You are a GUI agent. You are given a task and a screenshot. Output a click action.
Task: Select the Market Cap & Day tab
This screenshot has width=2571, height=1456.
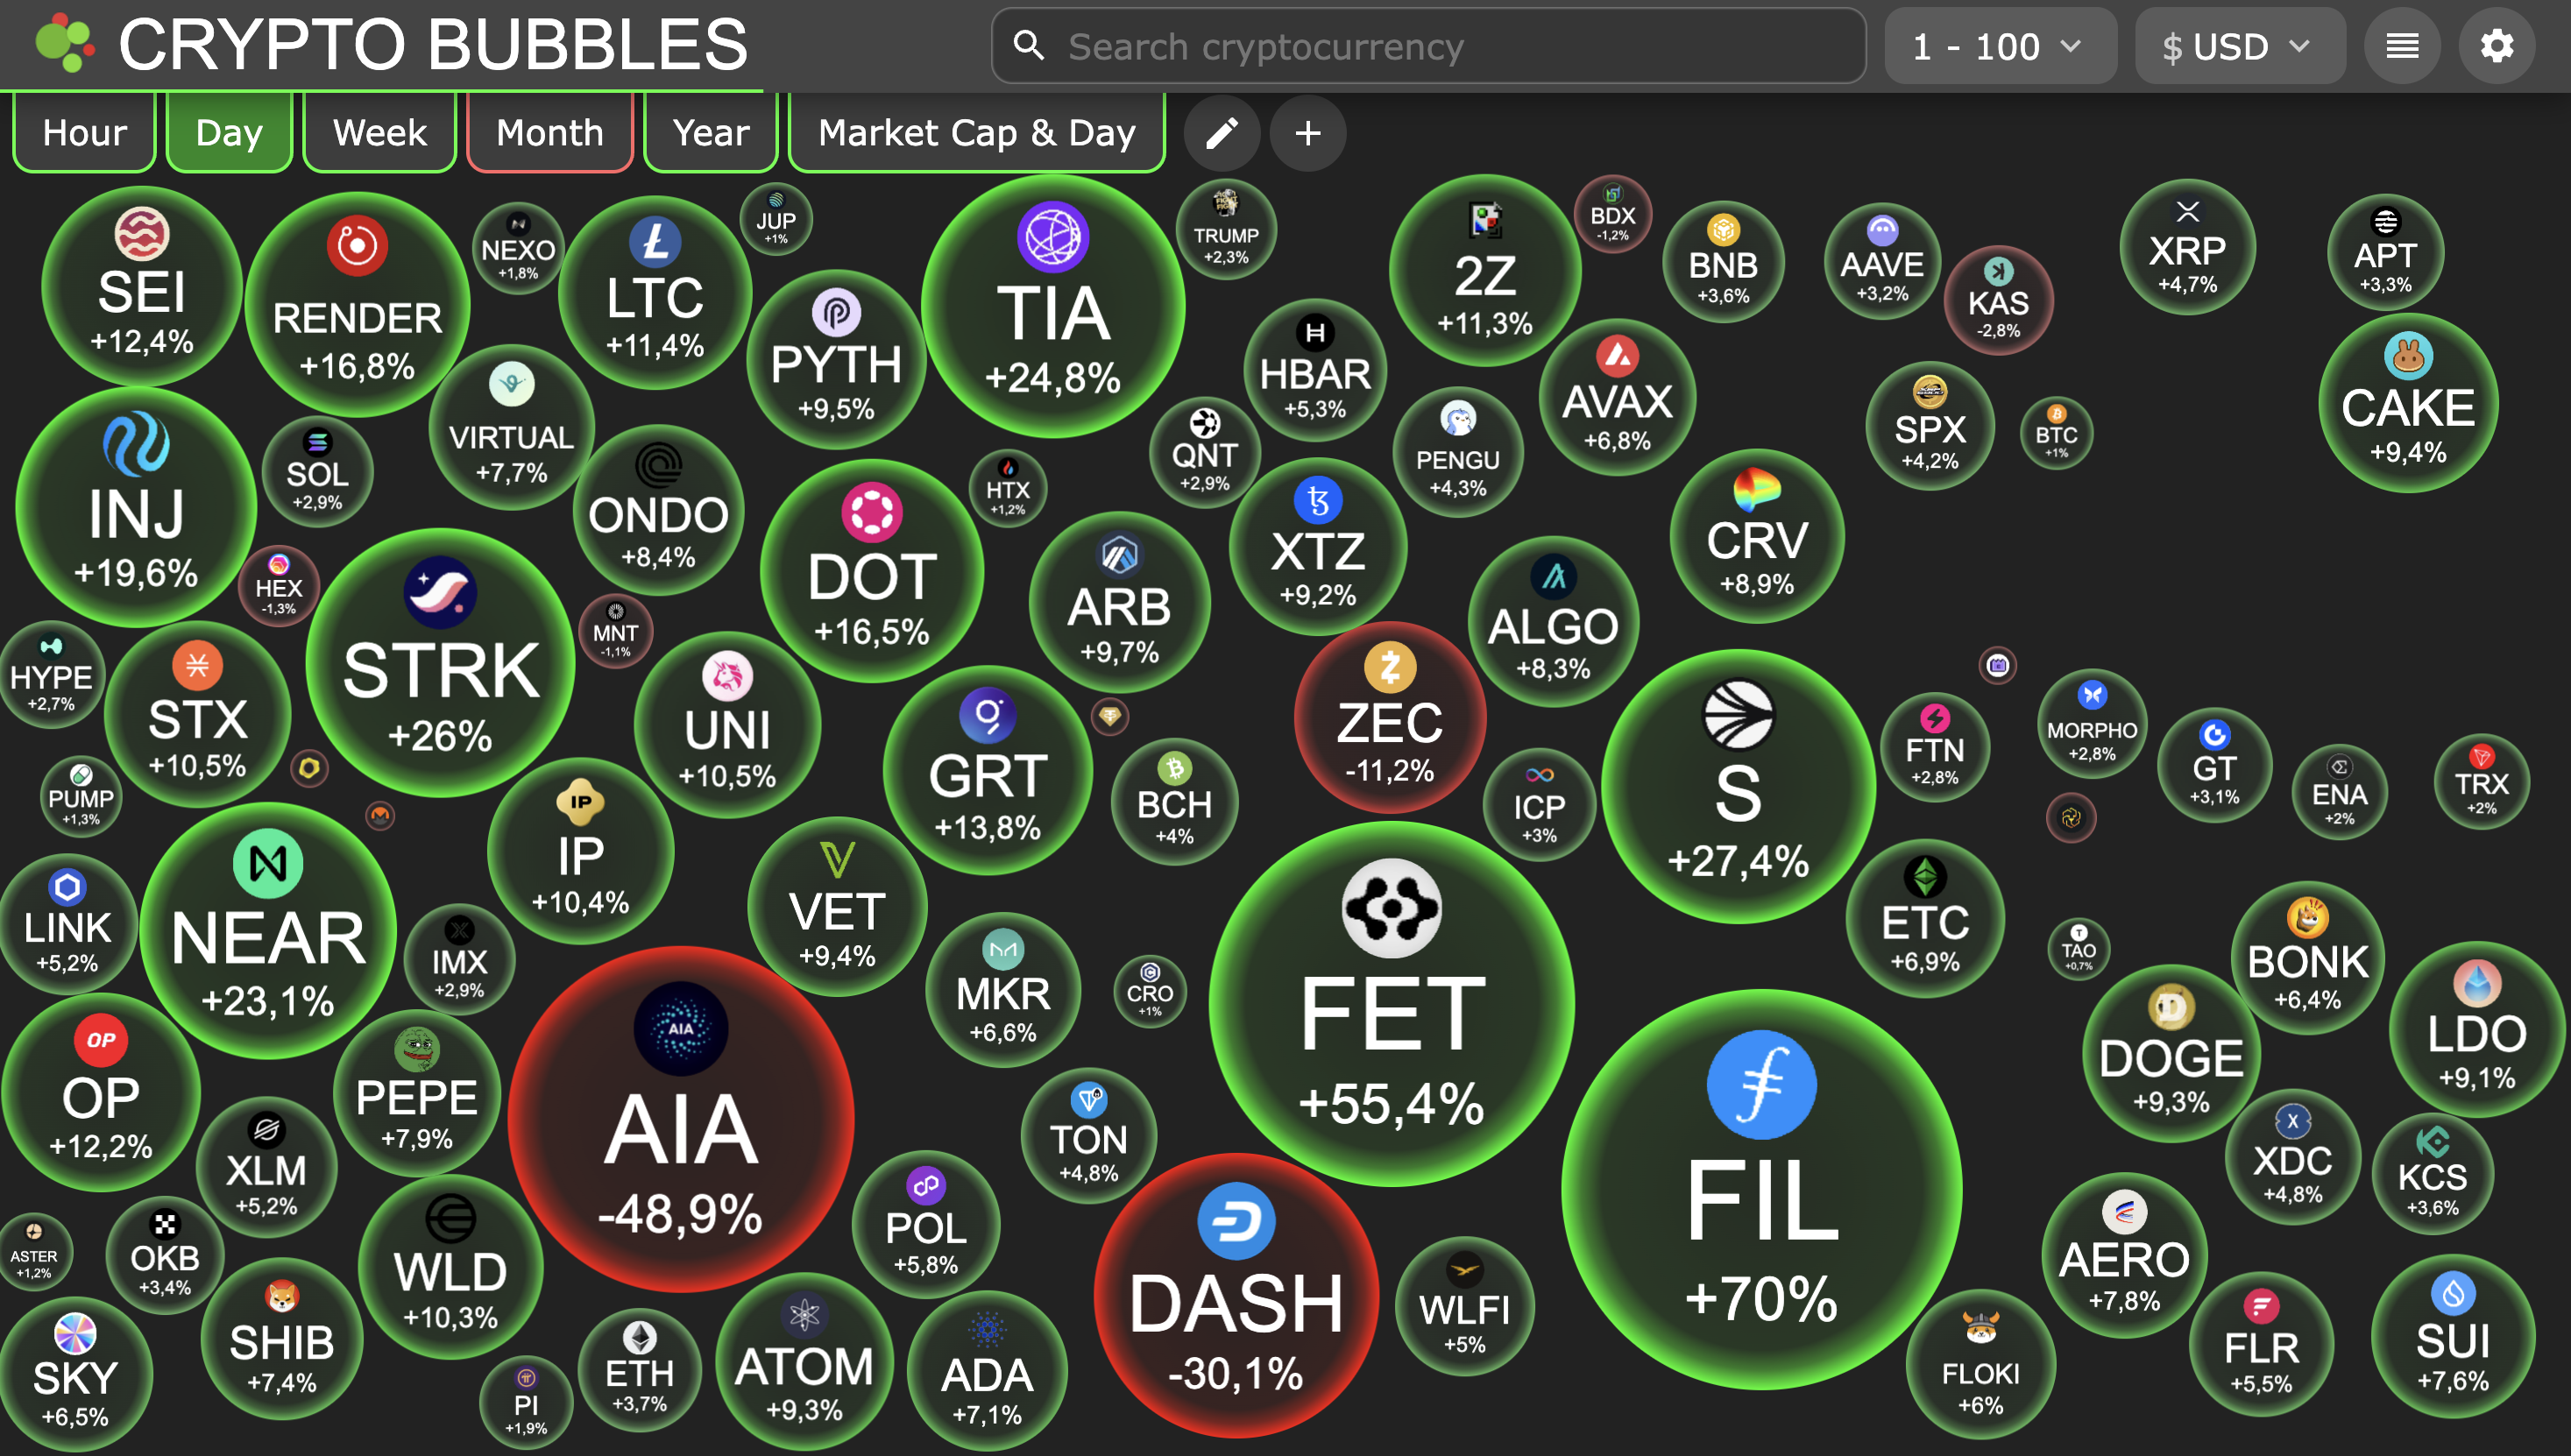tap(977, 132)
